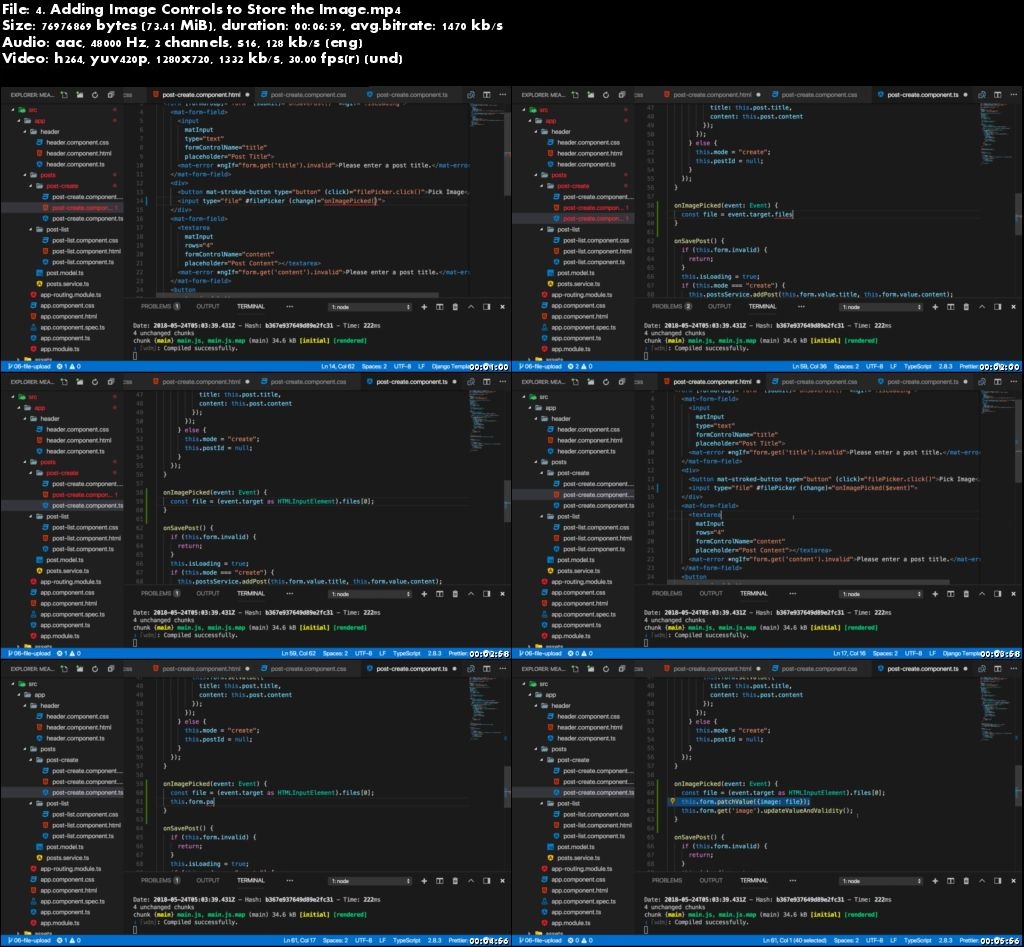1024x947 pixels.
Task: Toggle panel position to right, 00:04:56 frame
Action: pyautogui.click(x=487, y=880)
